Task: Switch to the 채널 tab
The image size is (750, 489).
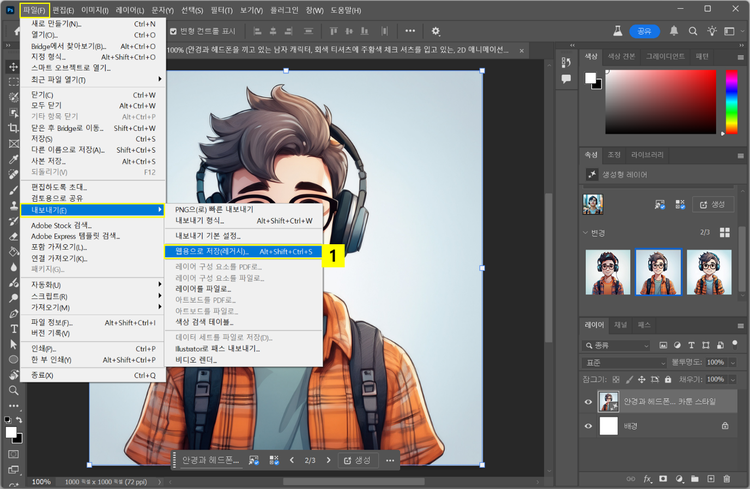Action: click(x=620, y=325)
